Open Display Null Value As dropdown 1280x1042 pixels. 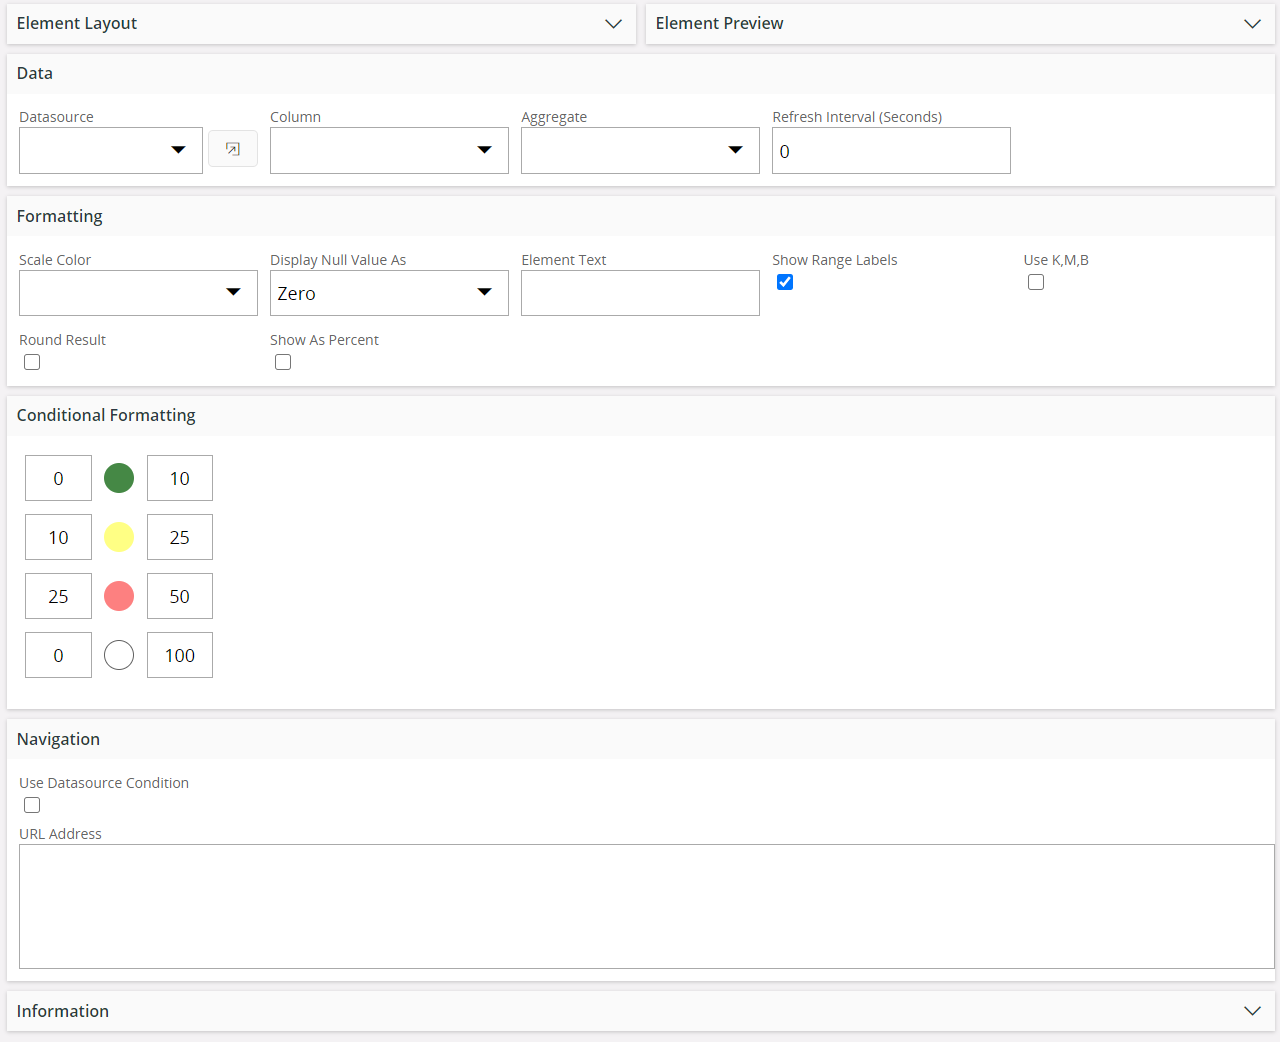[389, 293]
